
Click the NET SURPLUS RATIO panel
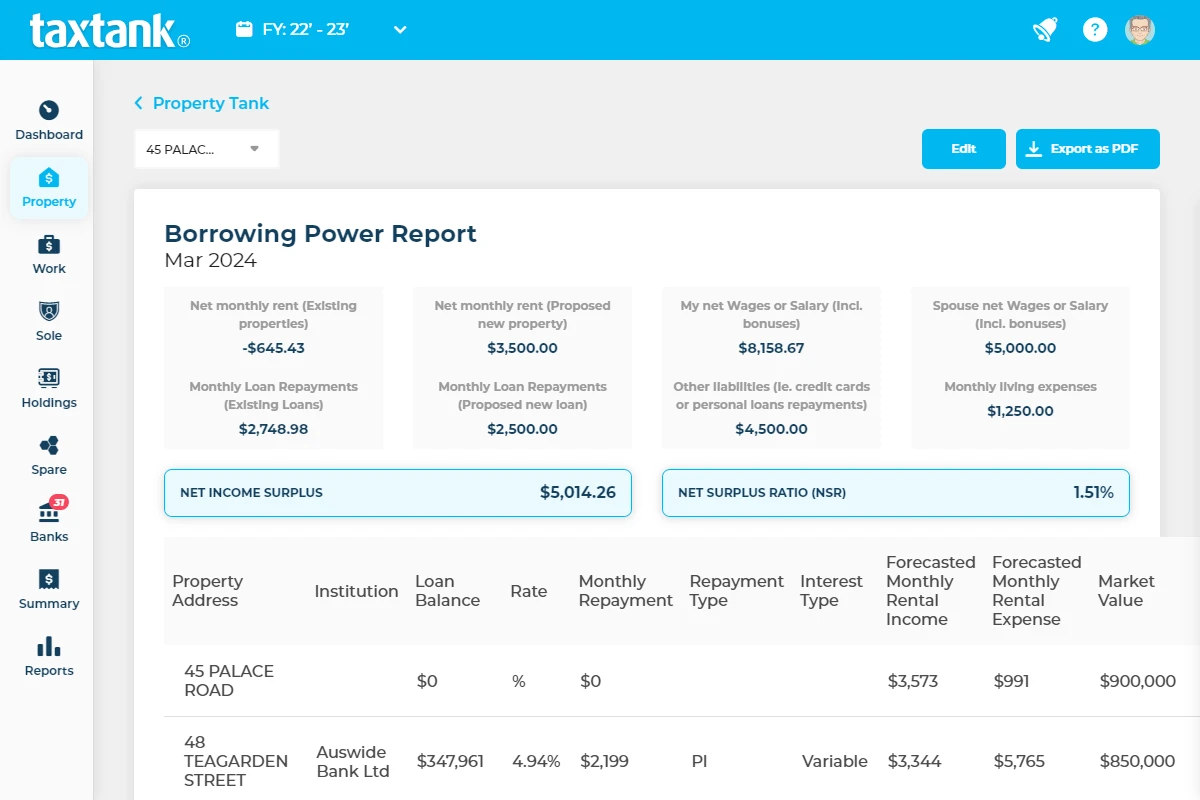pos(895,492)
